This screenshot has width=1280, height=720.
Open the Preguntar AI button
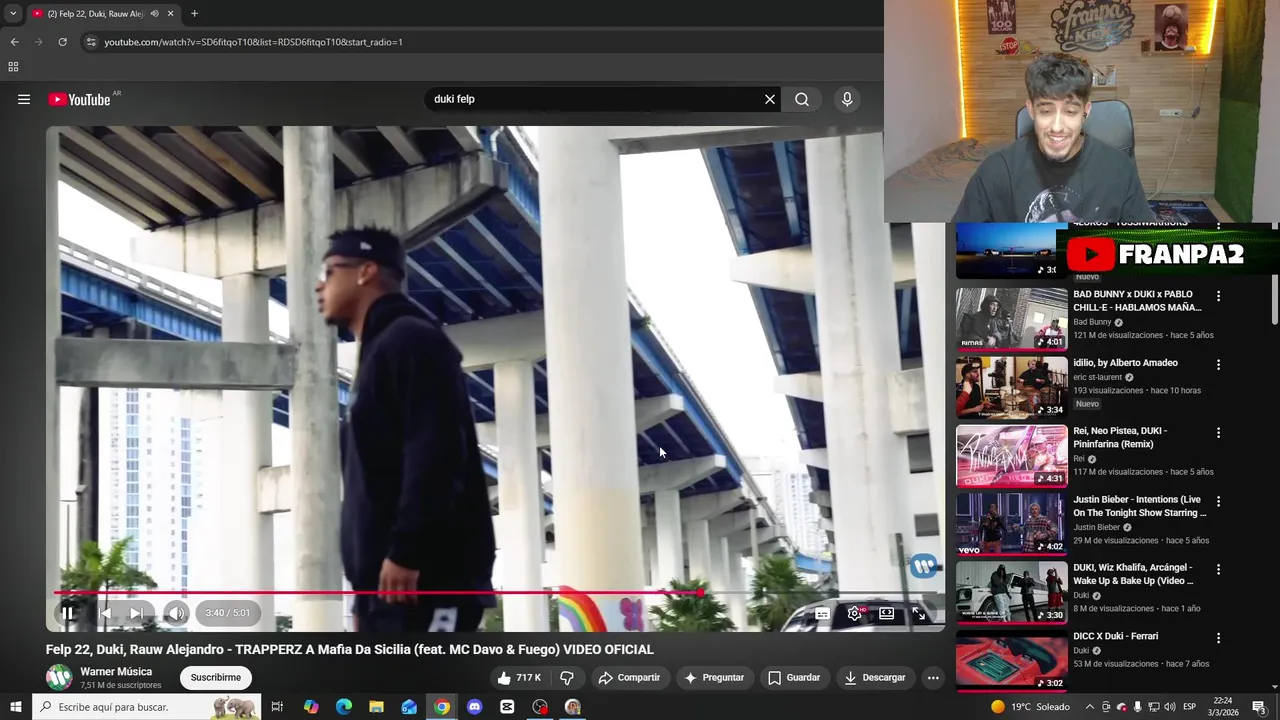(714, 677)
